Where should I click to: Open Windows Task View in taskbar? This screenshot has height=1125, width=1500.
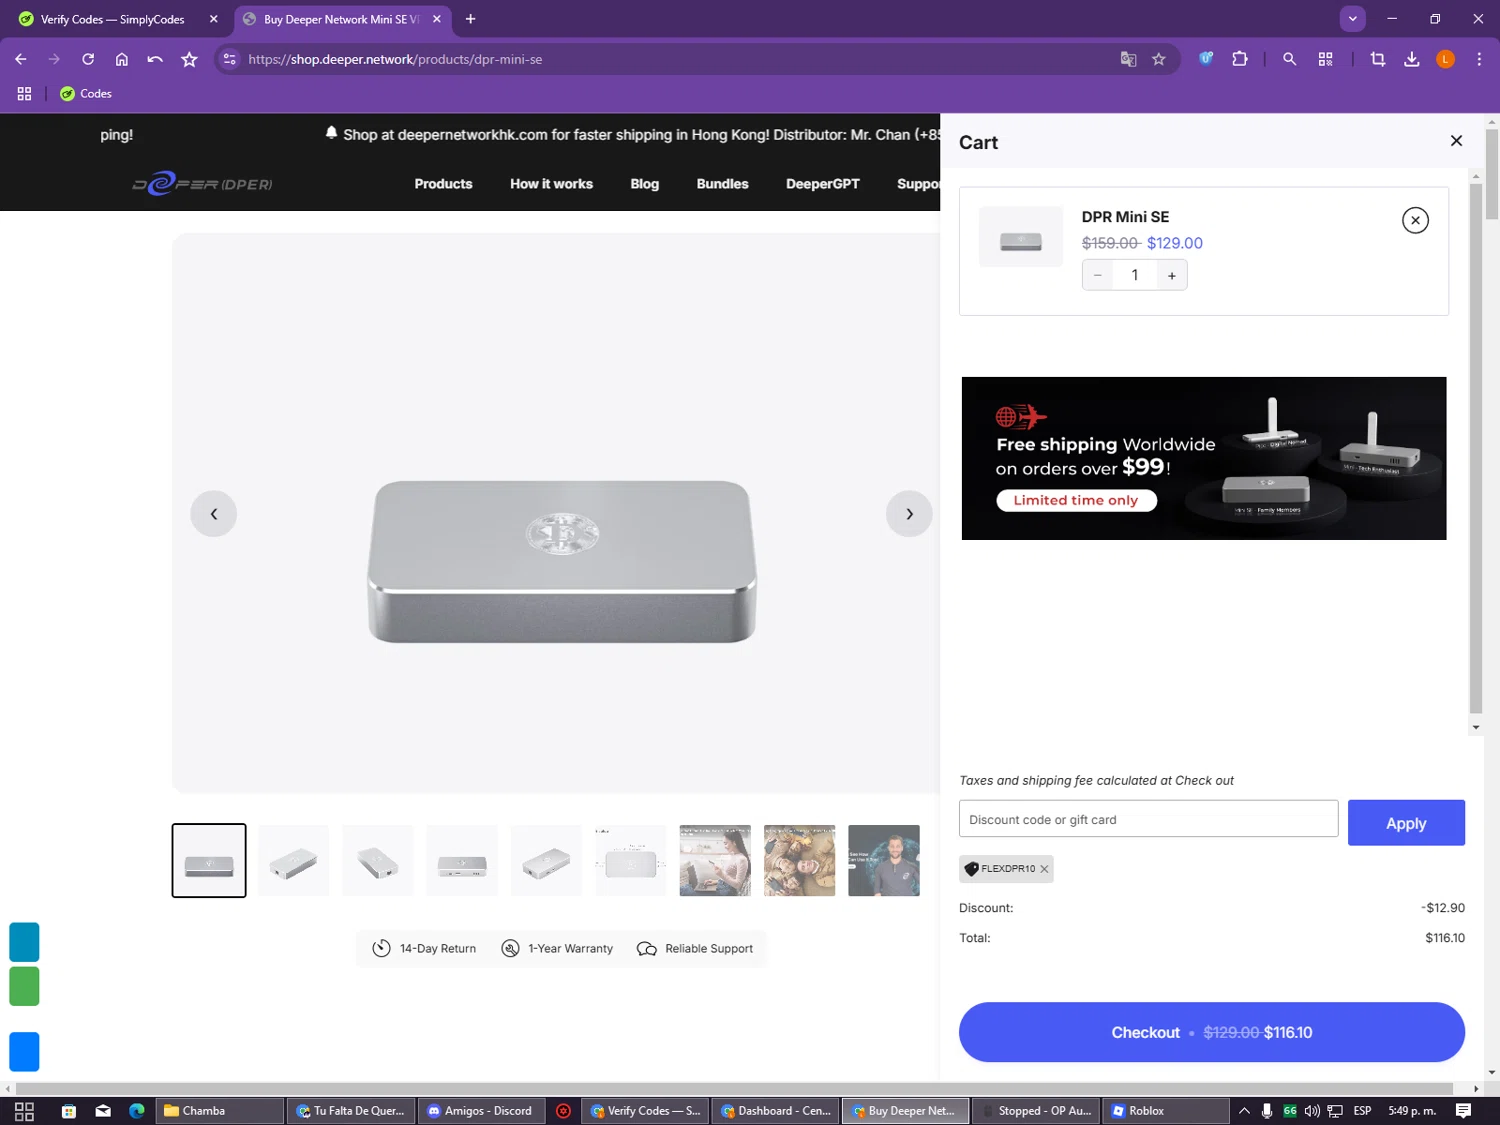tap(25, 1111)
